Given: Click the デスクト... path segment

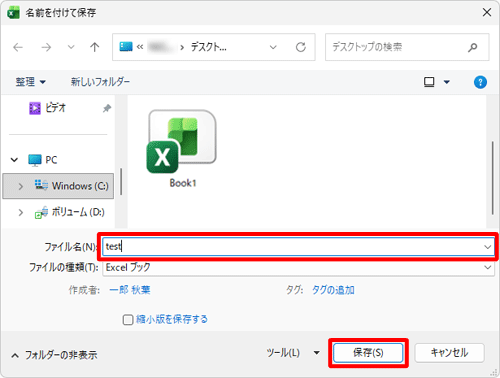Looking at the screenshot, I should [x=209, y=47].
